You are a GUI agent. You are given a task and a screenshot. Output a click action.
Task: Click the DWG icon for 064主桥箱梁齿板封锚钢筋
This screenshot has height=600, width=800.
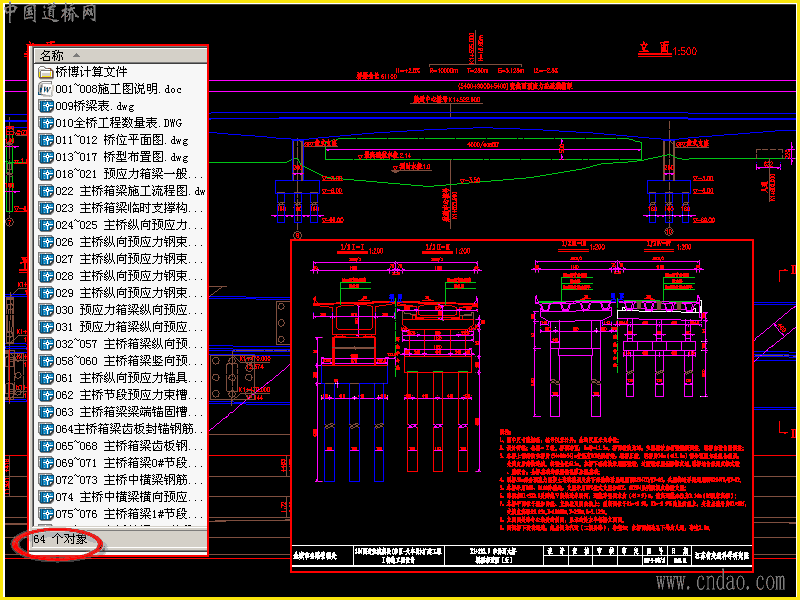pyautogui.click(x=46, y=429)
